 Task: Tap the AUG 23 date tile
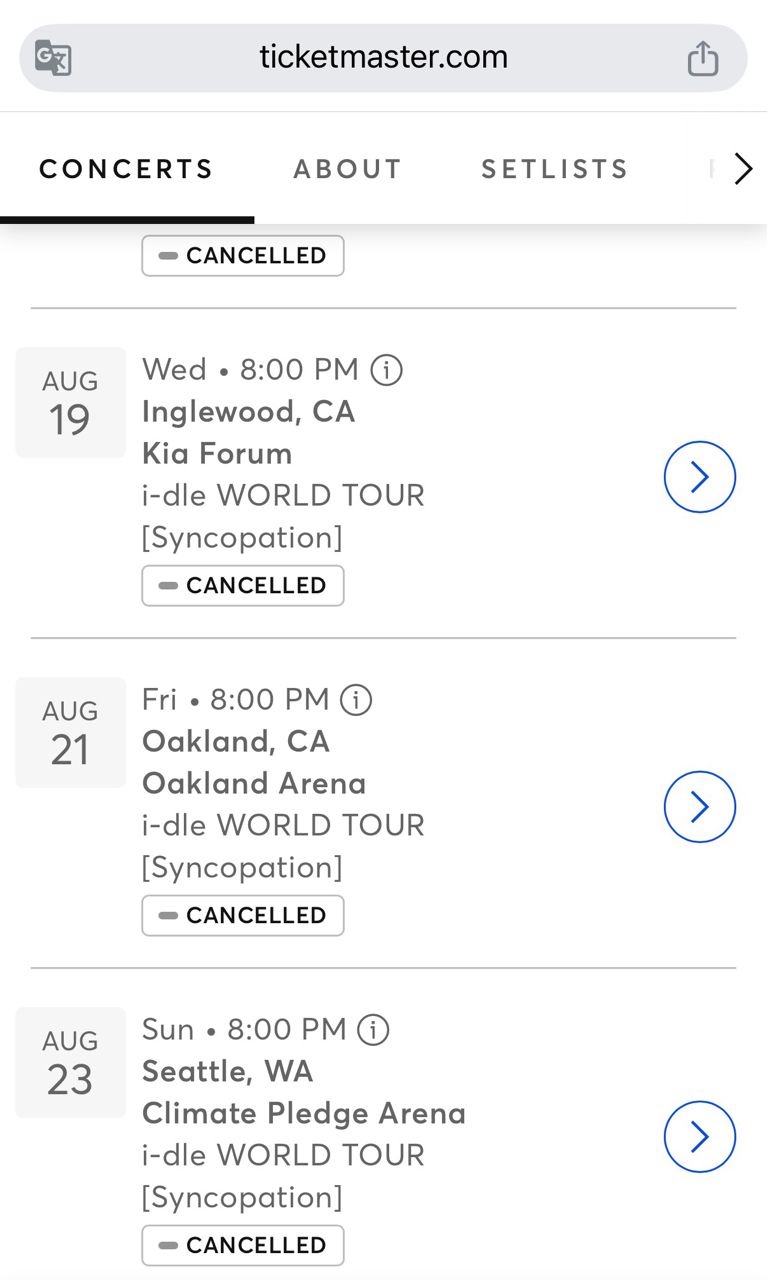tap(70, 1063)
